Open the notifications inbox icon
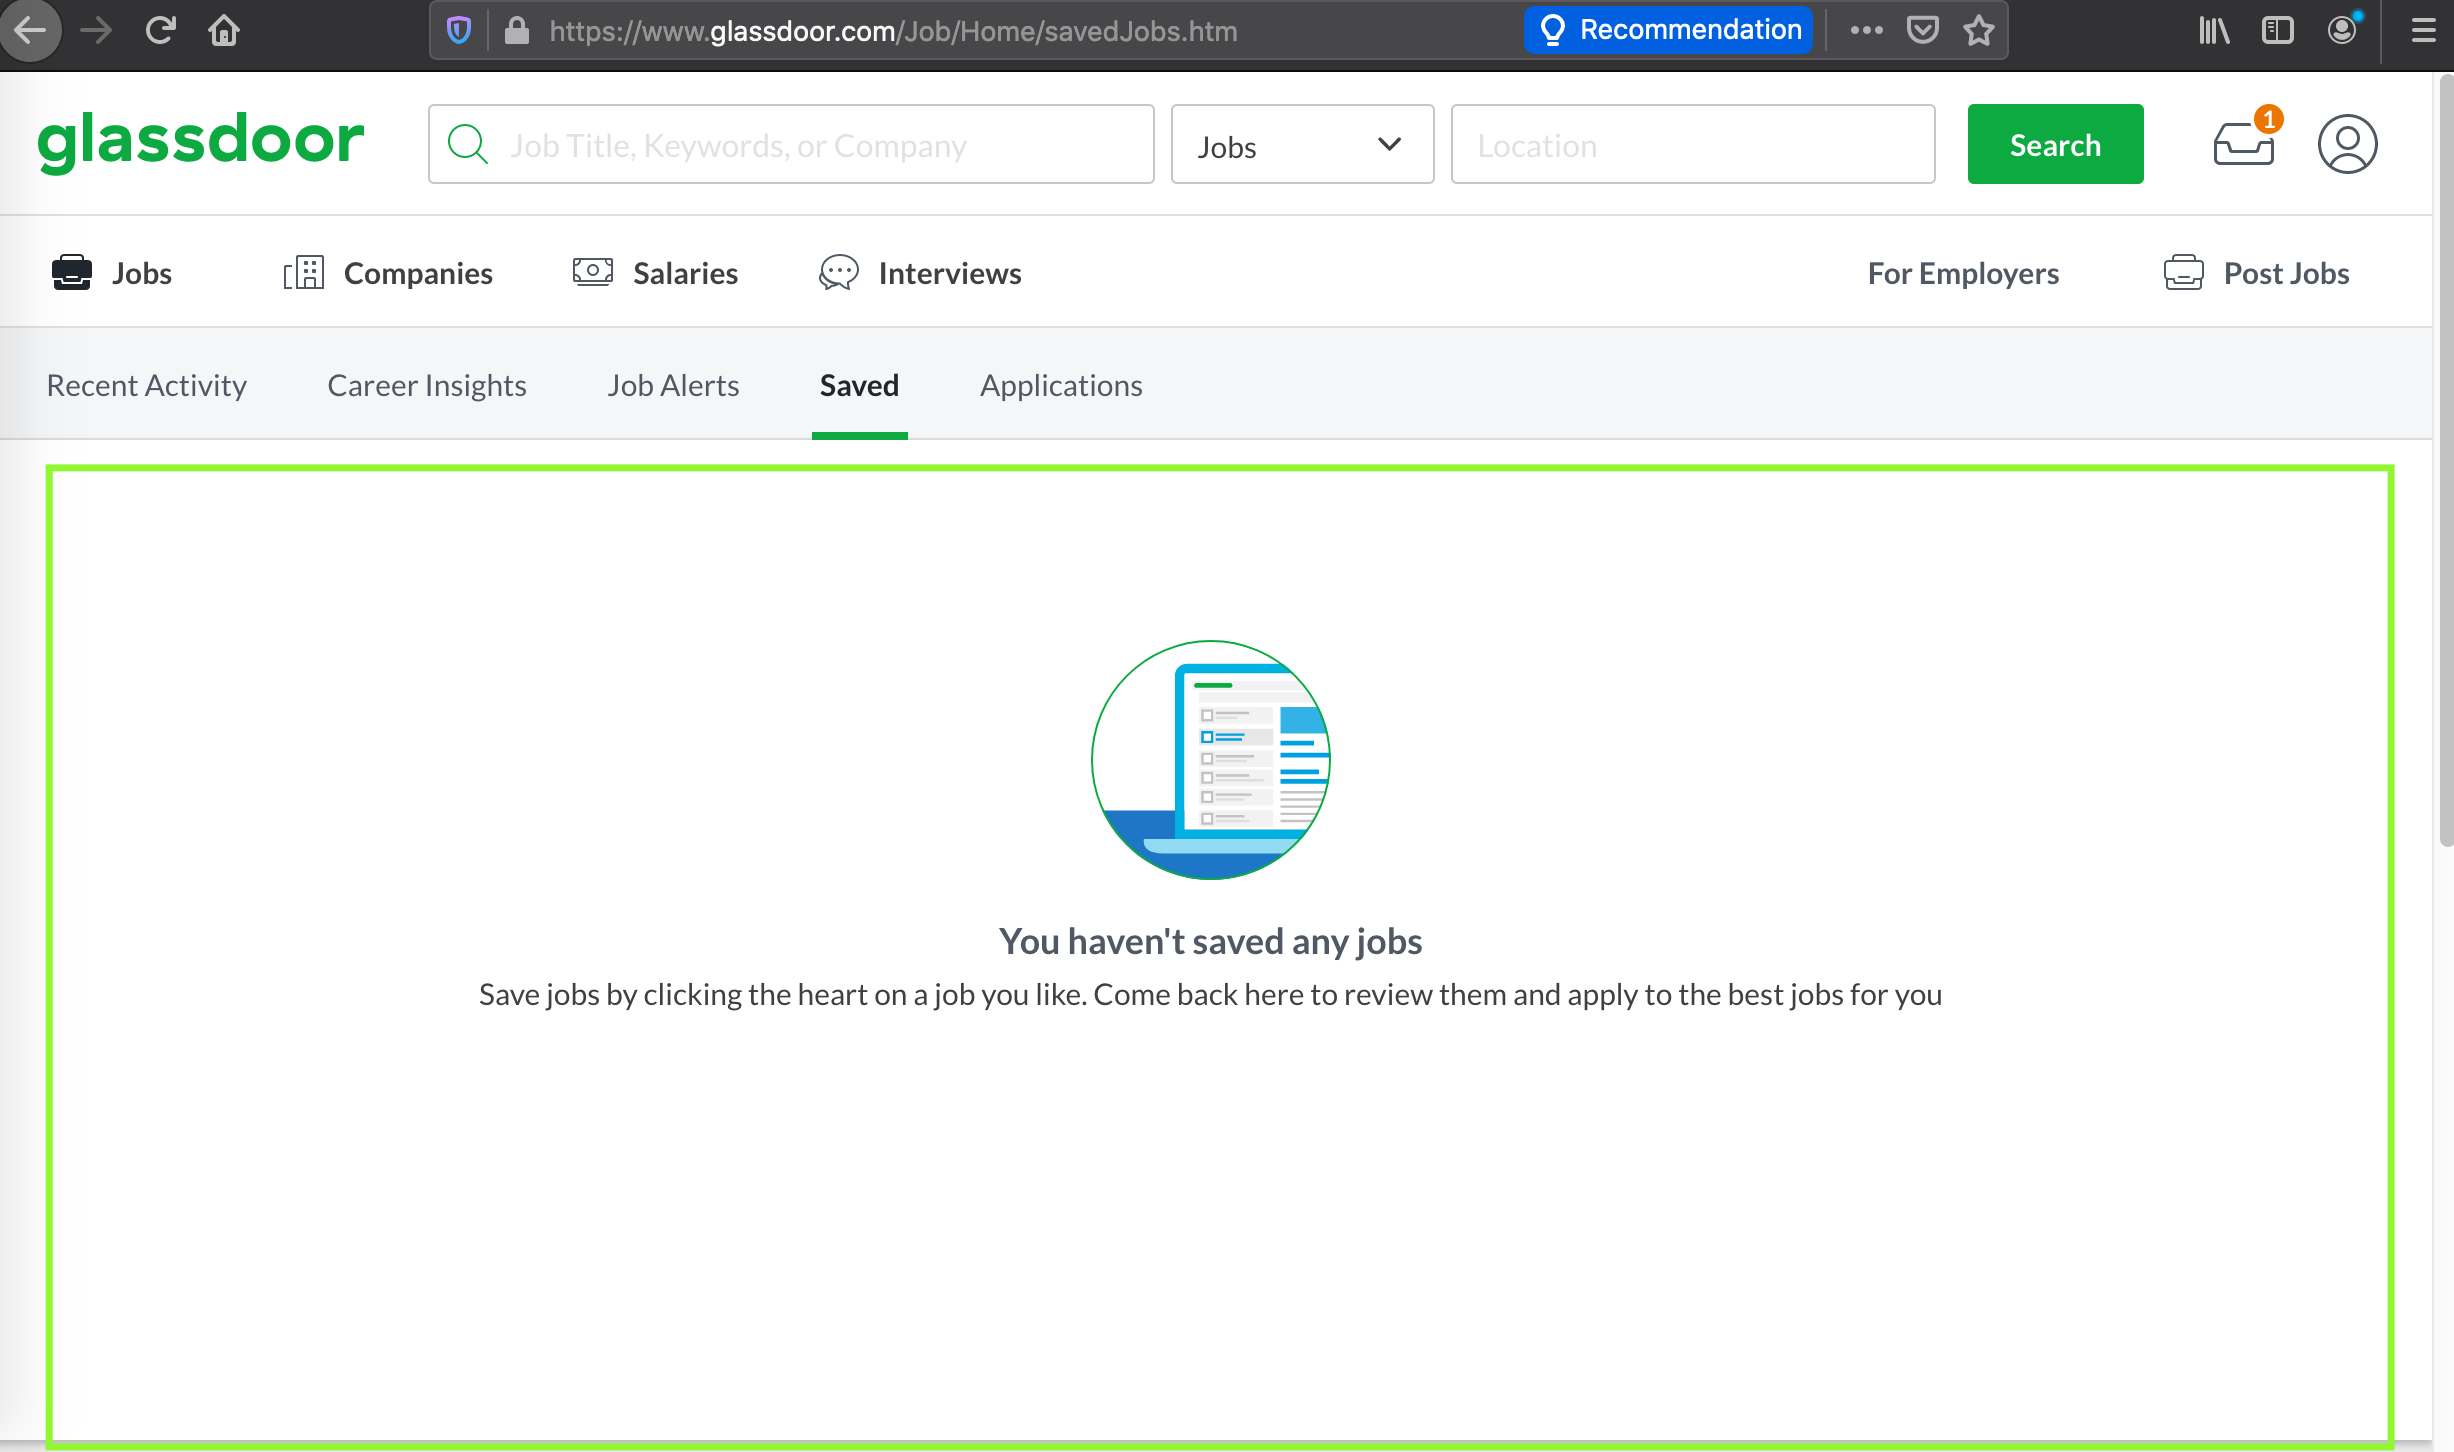Screen dimensions: 2454x1452 coord(2244,144)
